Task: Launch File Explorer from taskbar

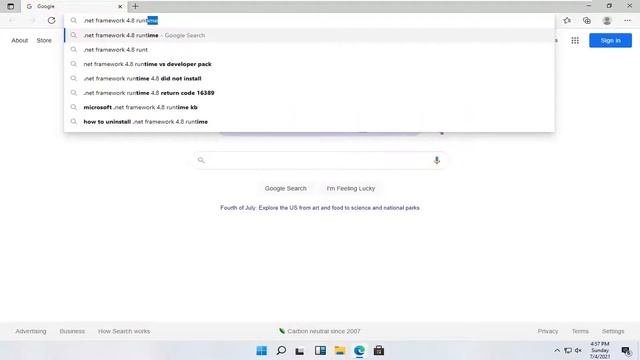Action: (x=340, y=351)
